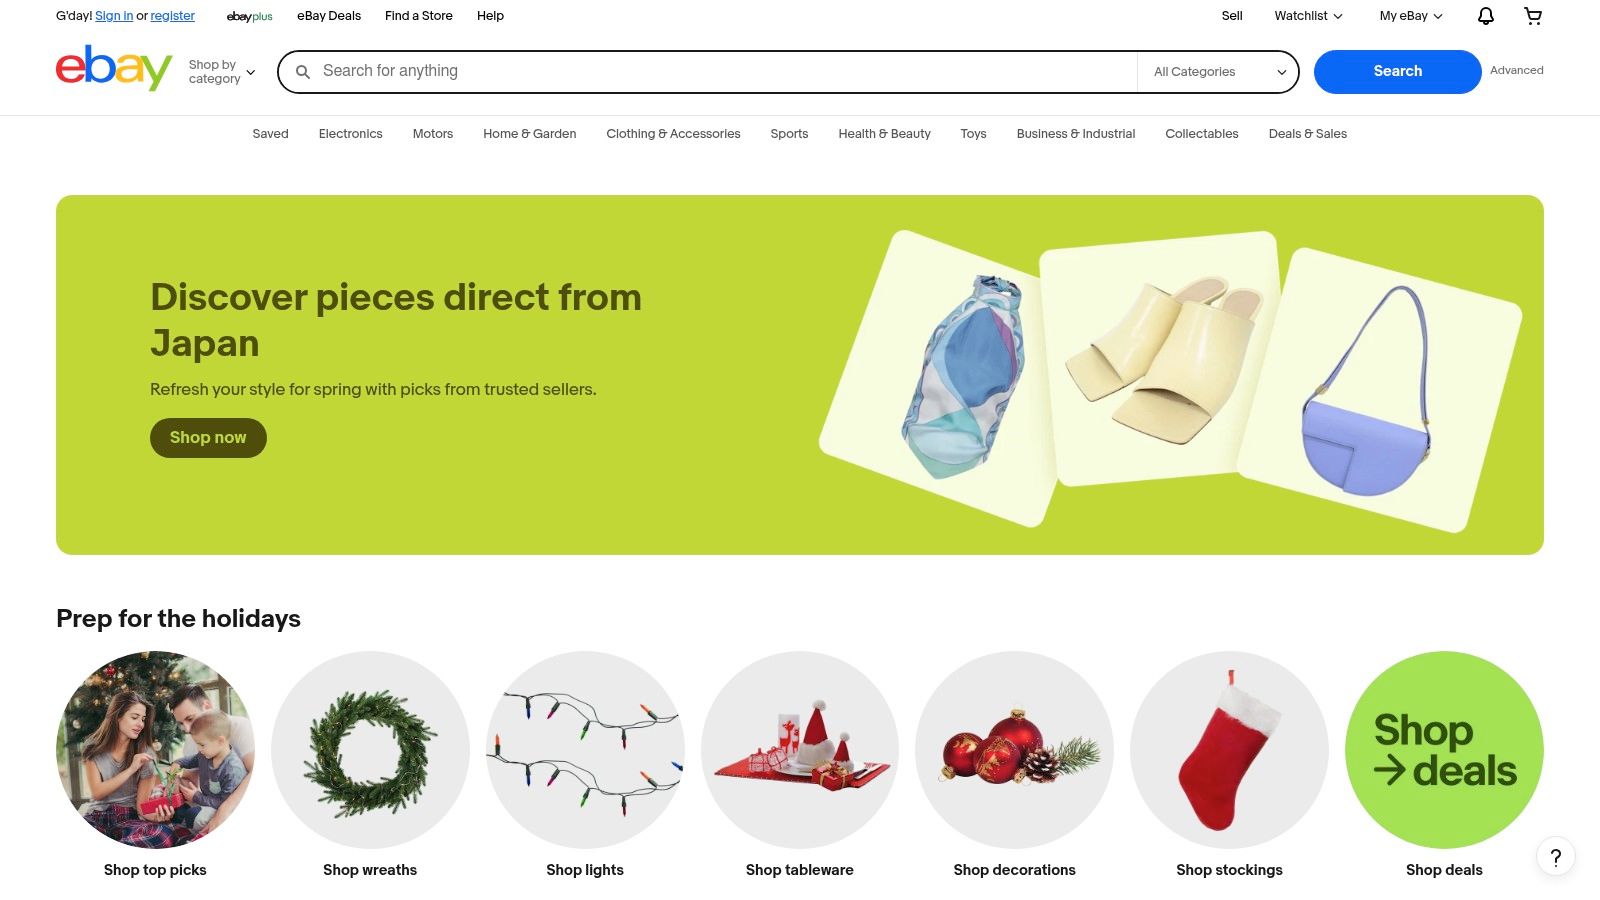Select the Collectables category
Image resolution: width=1600 pixels, height=900 pixels.
pyautogui.click(x=1201, y=134)
